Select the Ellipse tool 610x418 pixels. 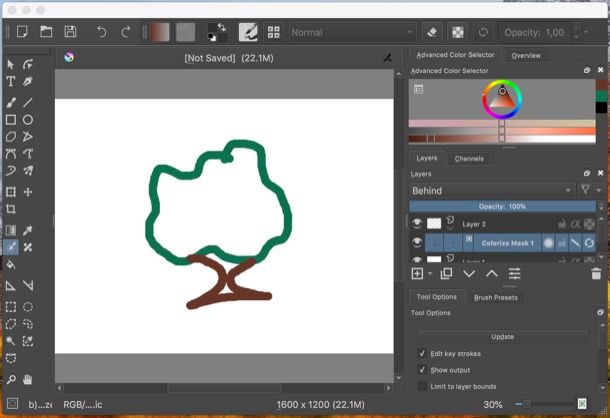[x=28, y=120]
